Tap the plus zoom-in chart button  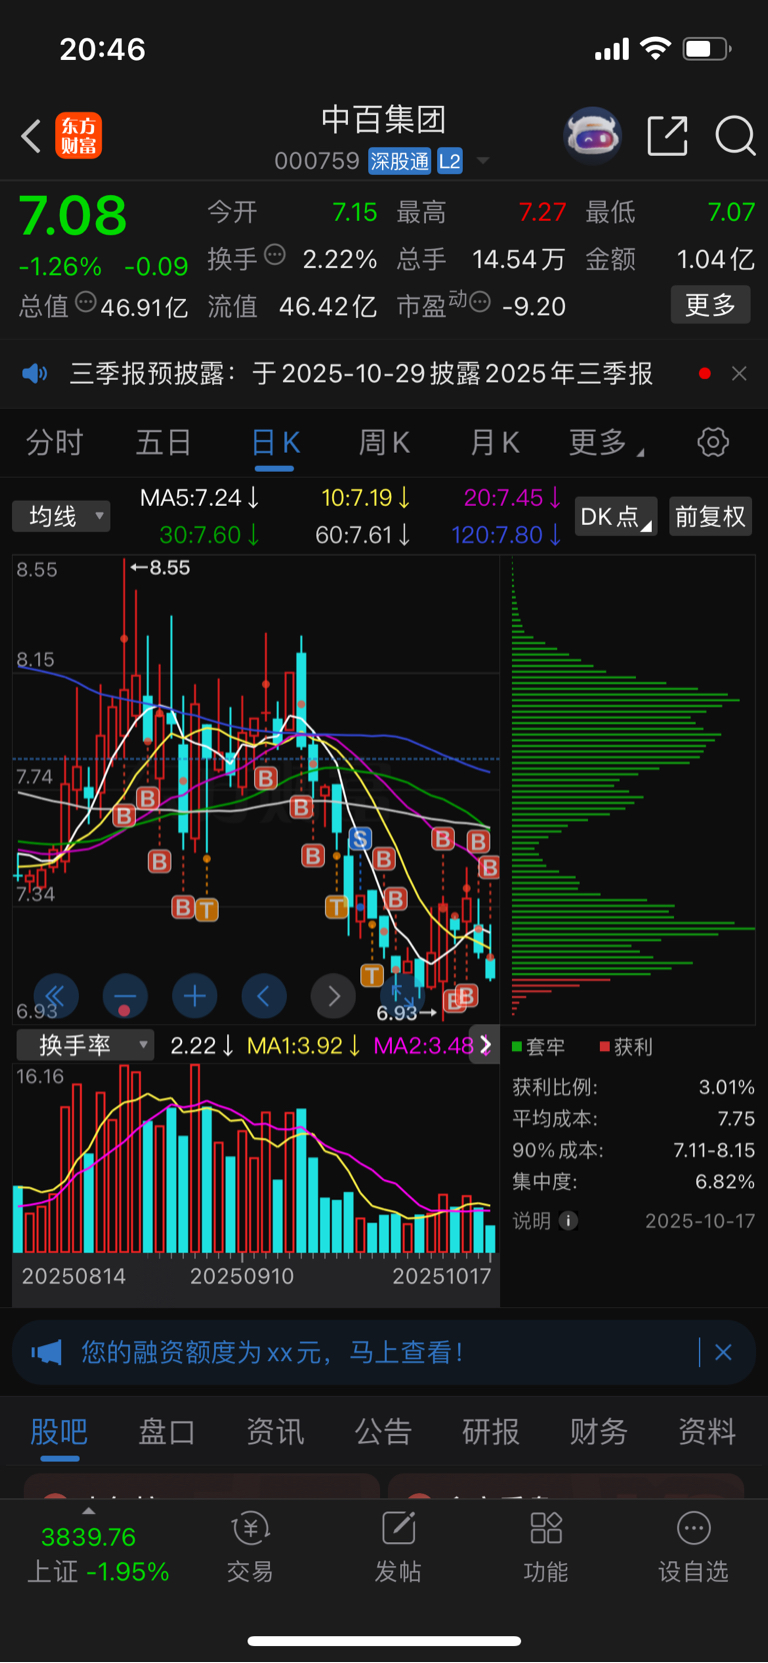[194, 996]
